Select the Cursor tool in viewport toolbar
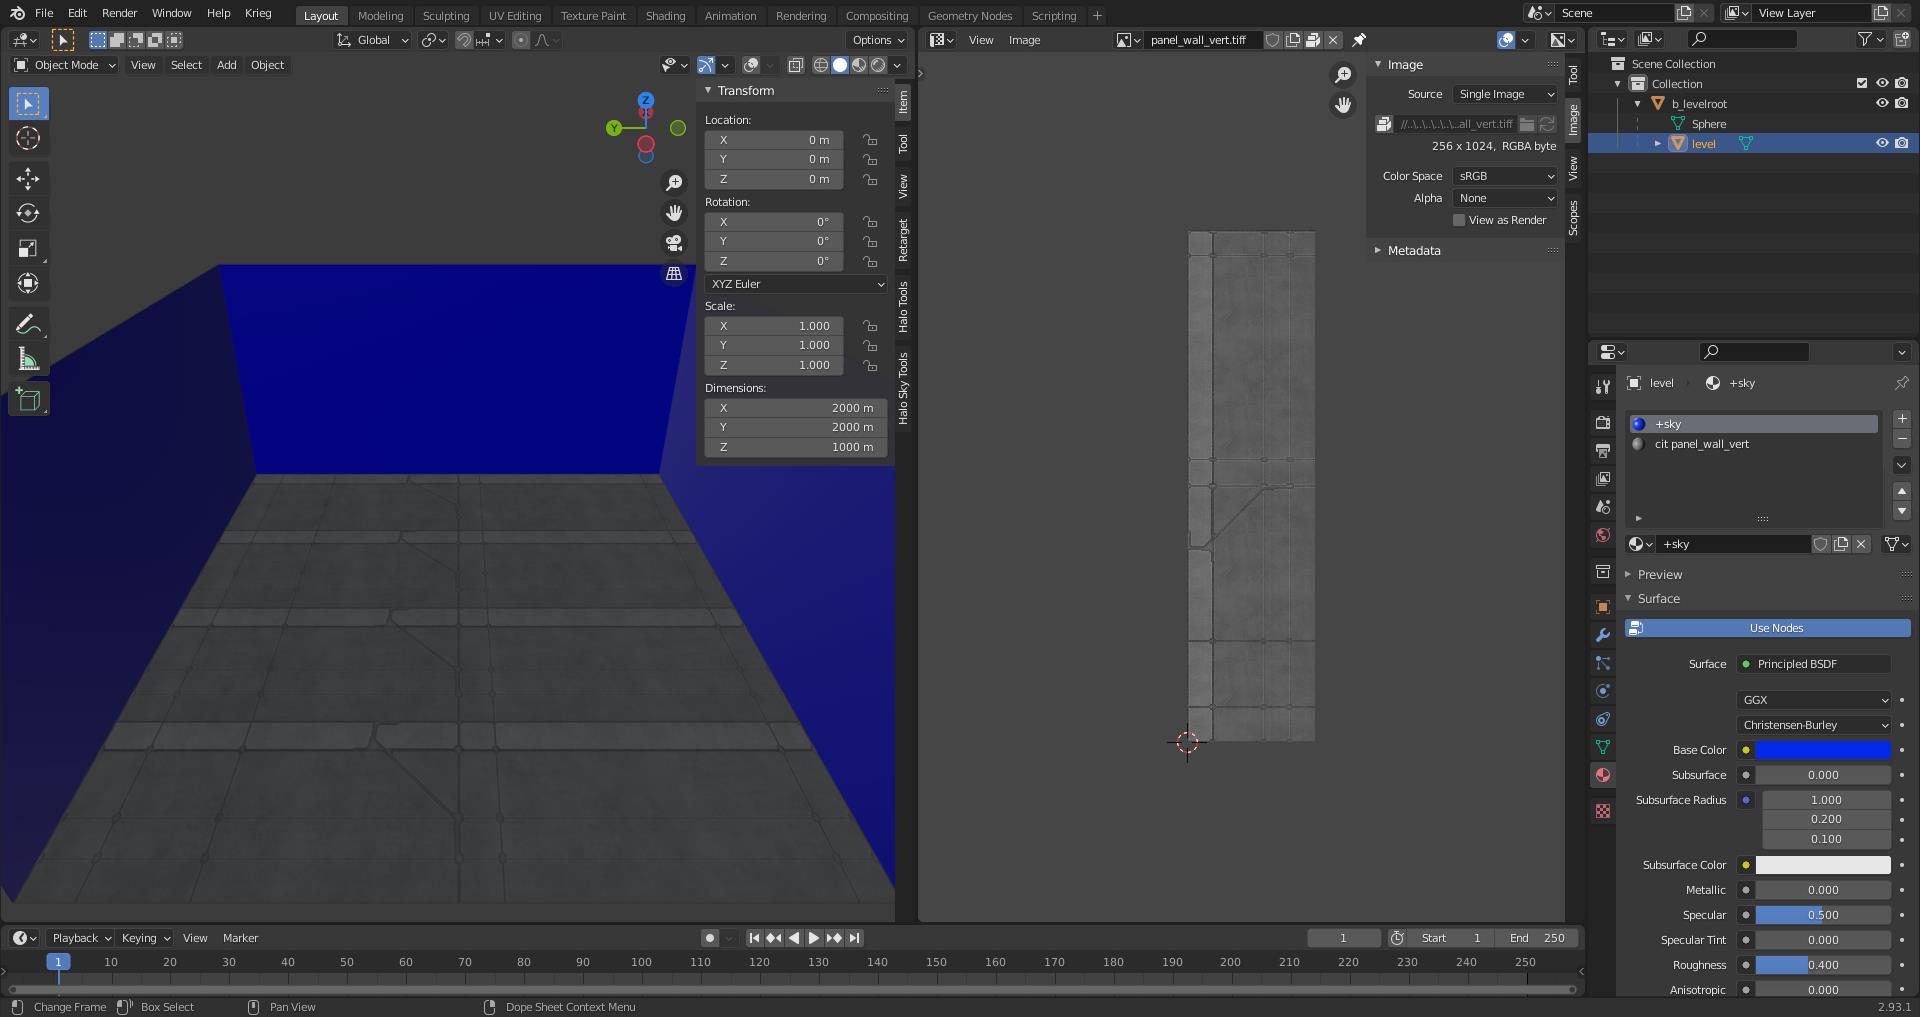 click(28, 138)
